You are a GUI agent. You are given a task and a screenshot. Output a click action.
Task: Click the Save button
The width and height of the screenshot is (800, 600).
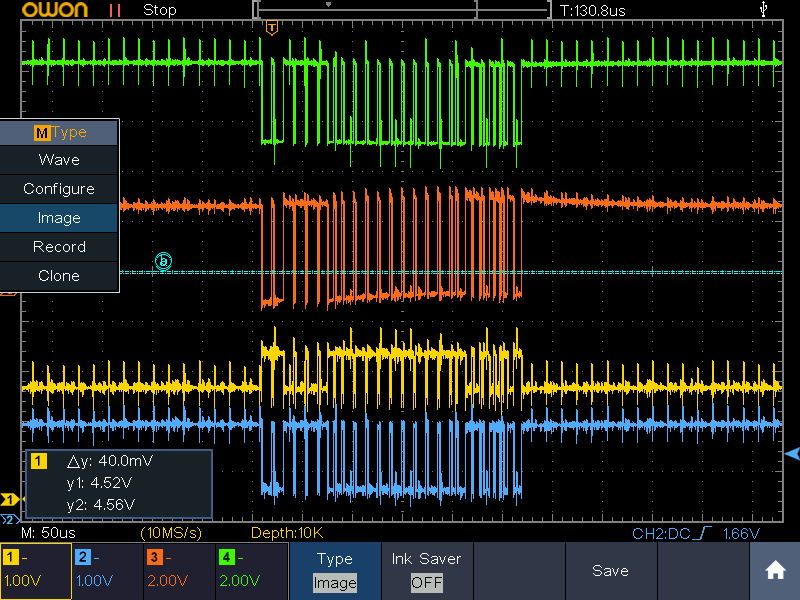tap(611, 571)
